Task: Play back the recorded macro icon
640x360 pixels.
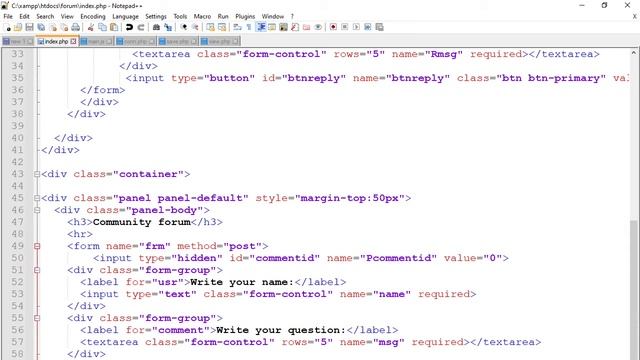Action: coord(356,27)
